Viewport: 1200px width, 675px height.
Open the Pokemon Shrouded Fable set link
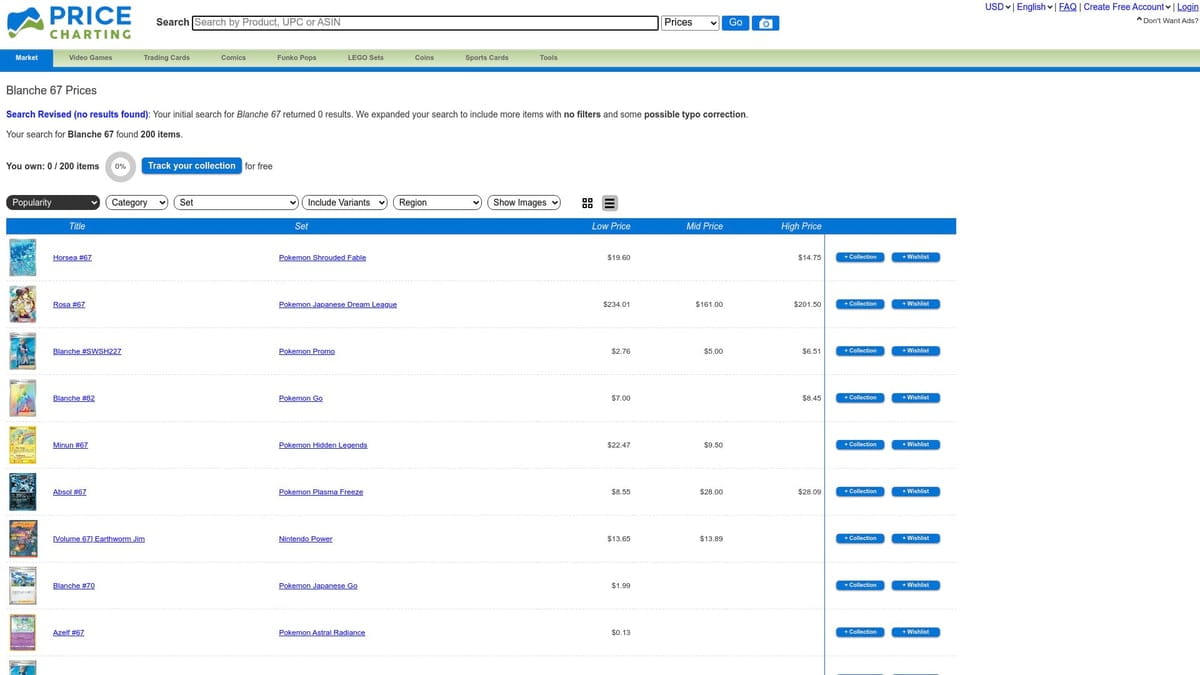322,258
